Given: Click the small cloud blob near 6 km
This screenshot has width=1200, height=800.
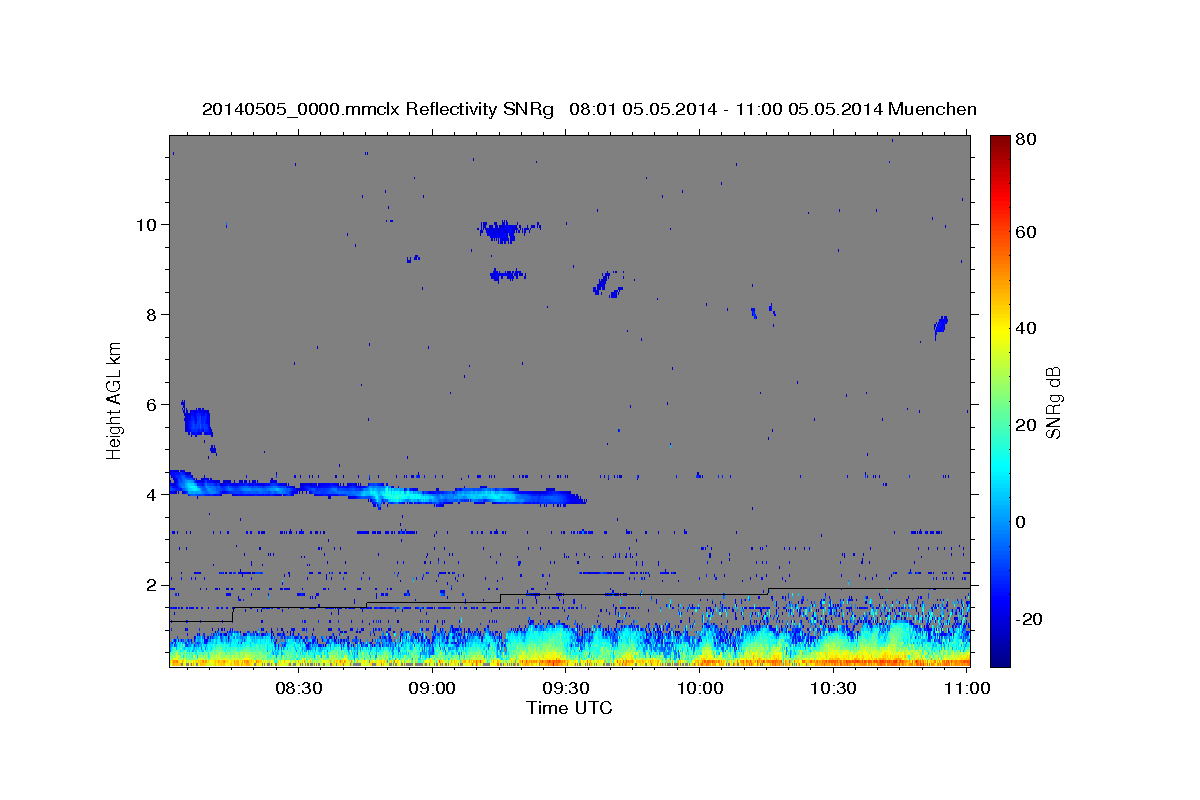Looking at the screenshot, I should (x=196, y=420).
